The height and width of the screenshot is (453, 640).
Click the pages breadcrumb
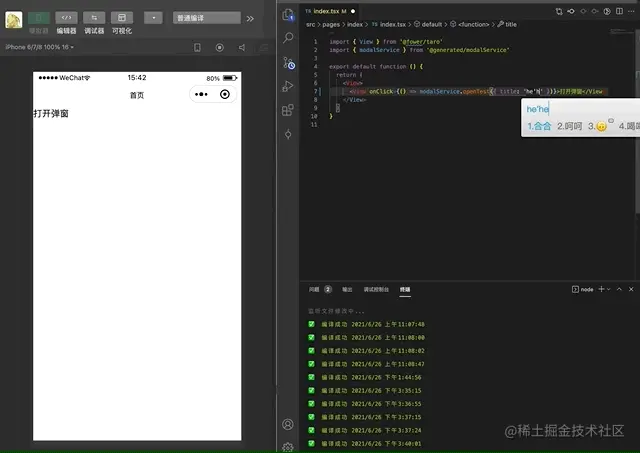click(x=331, y=24)
